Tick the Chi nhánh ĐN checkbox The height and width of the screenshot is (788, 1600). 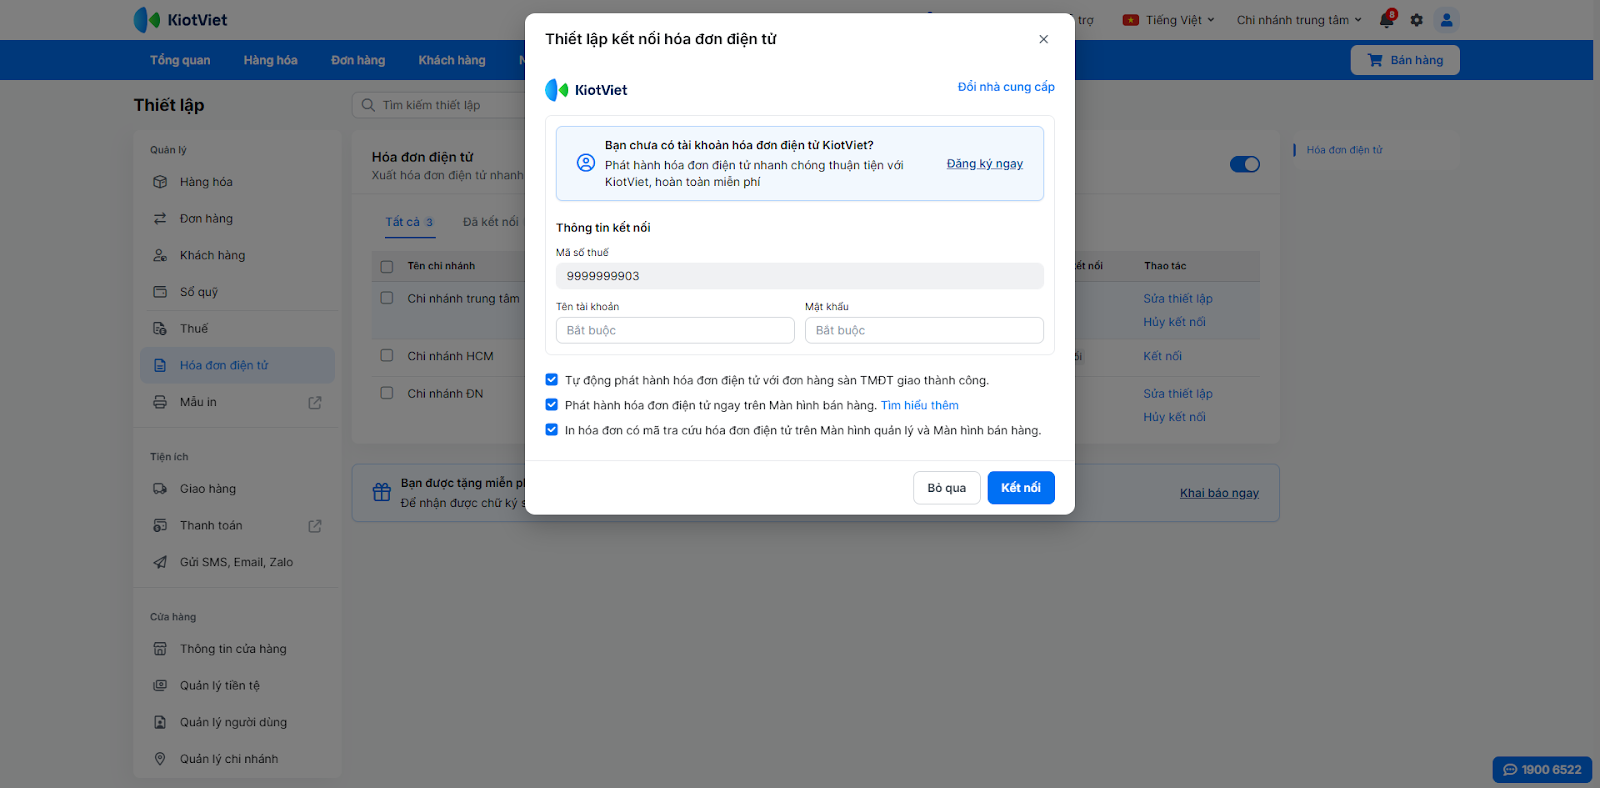(x=387, y=393)
